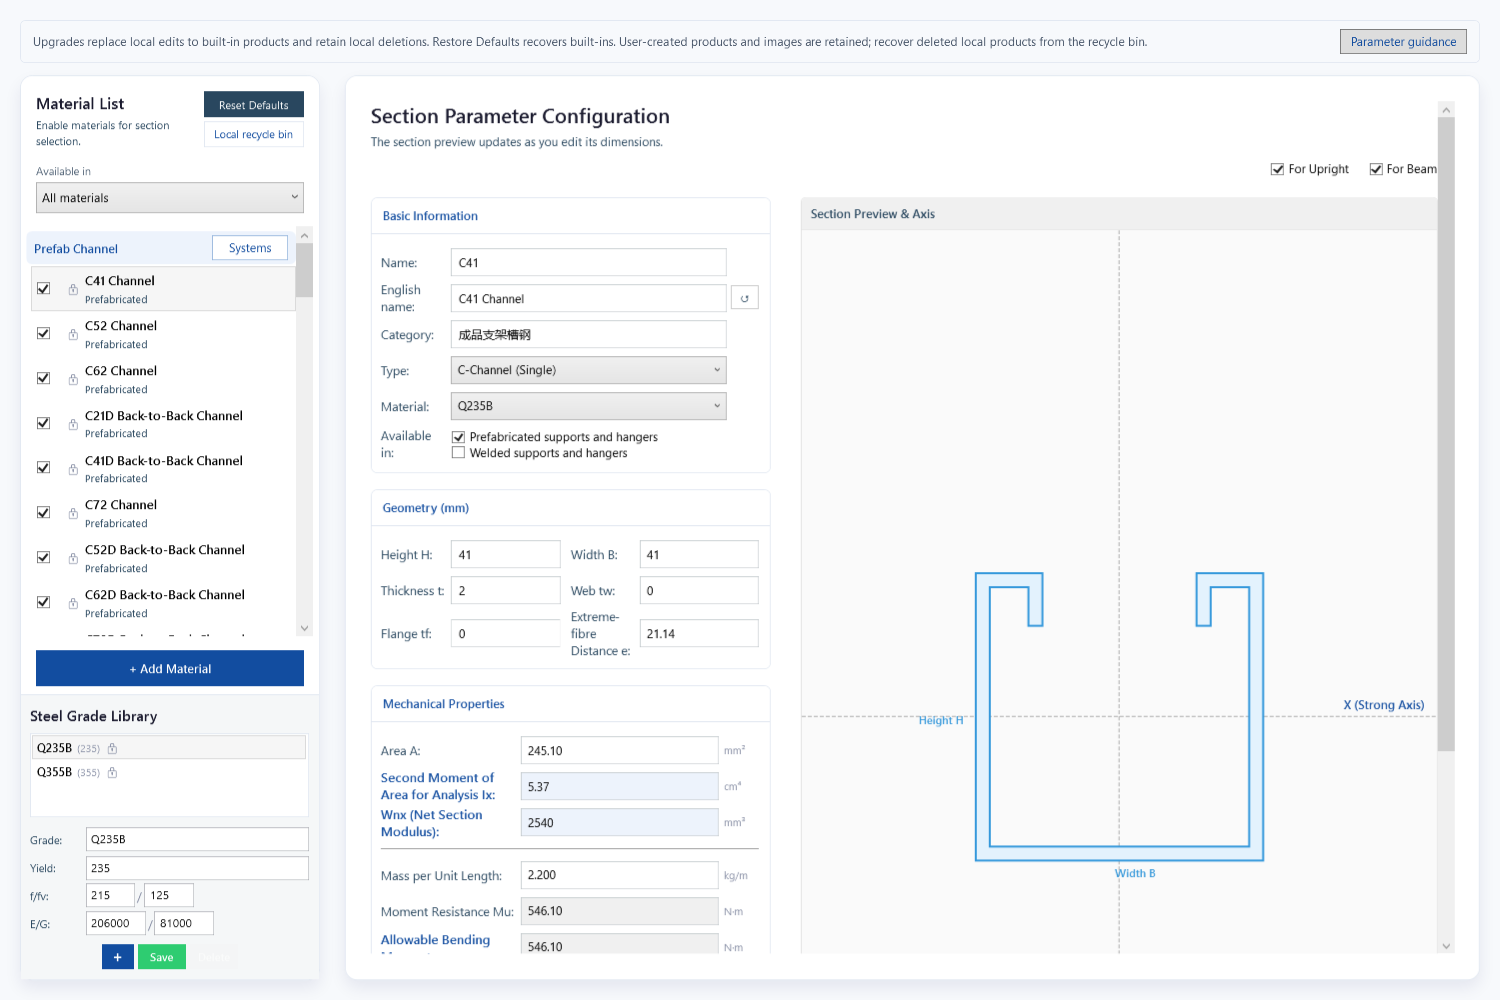Toggle the C52 Channel checkbox
The height and width of the screenshot is (1000, 1500).
pos(44,333)
